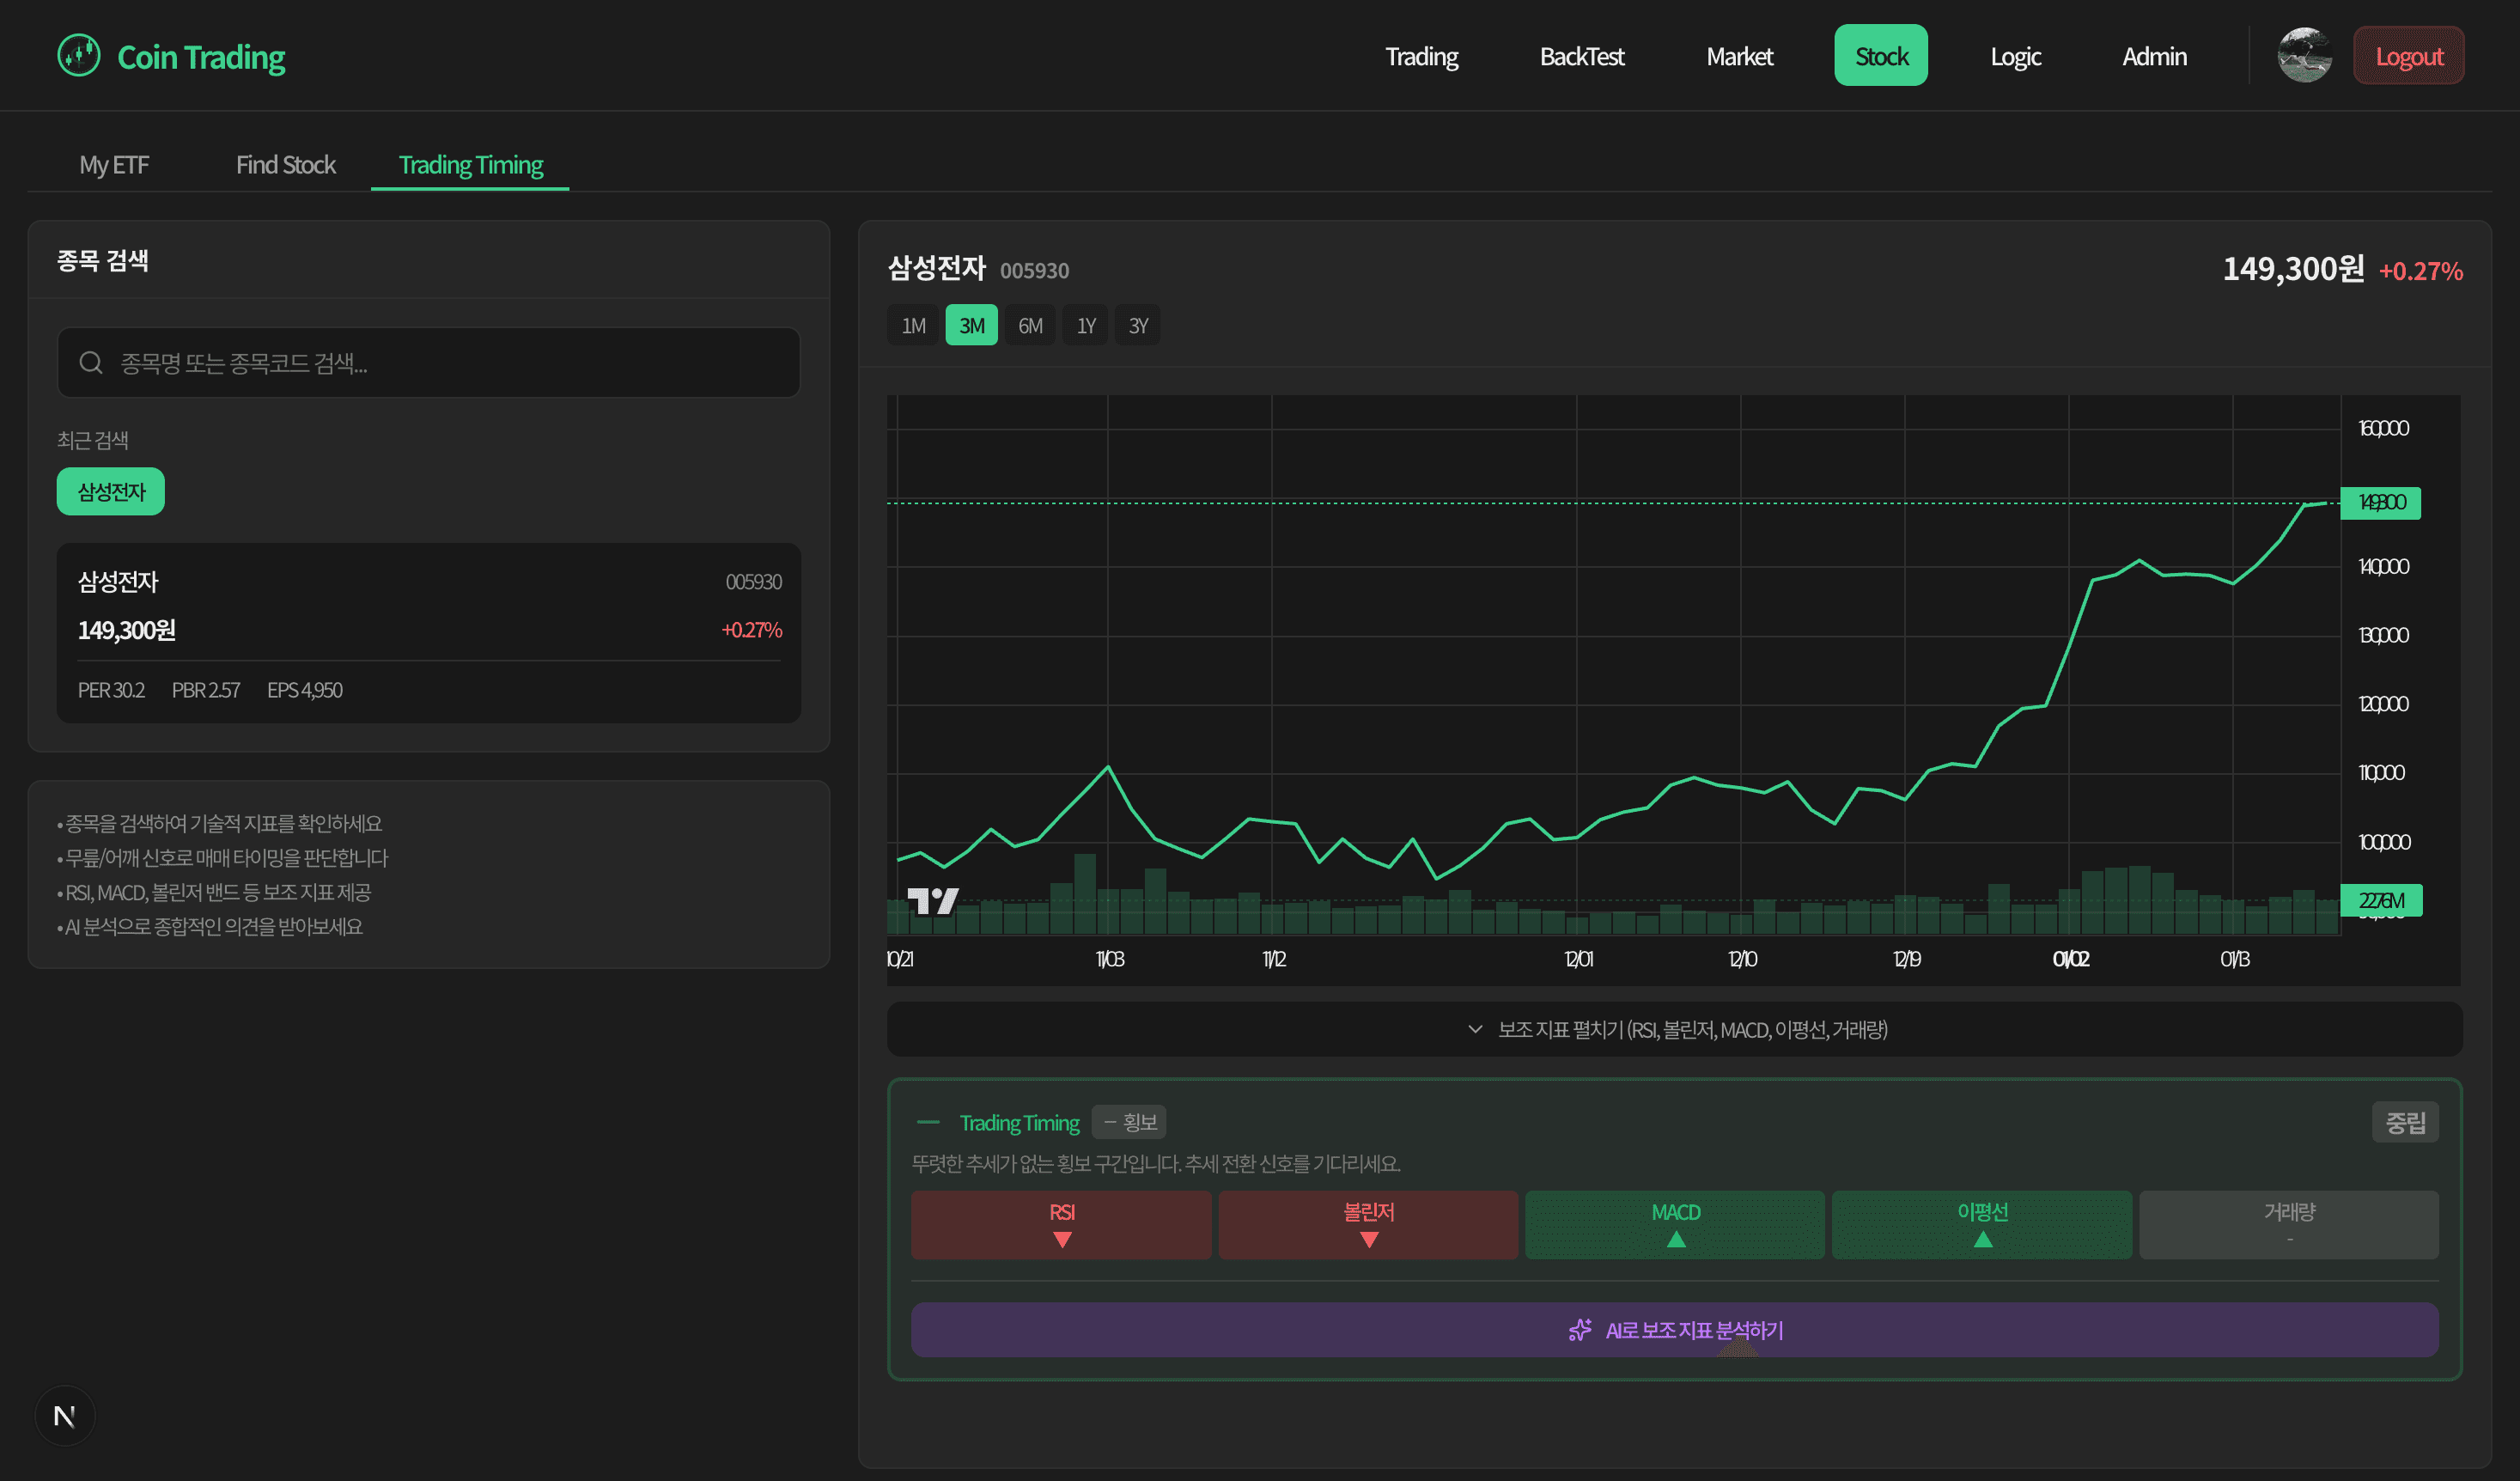Switch to the Find Stock tab

click(285, 164)
